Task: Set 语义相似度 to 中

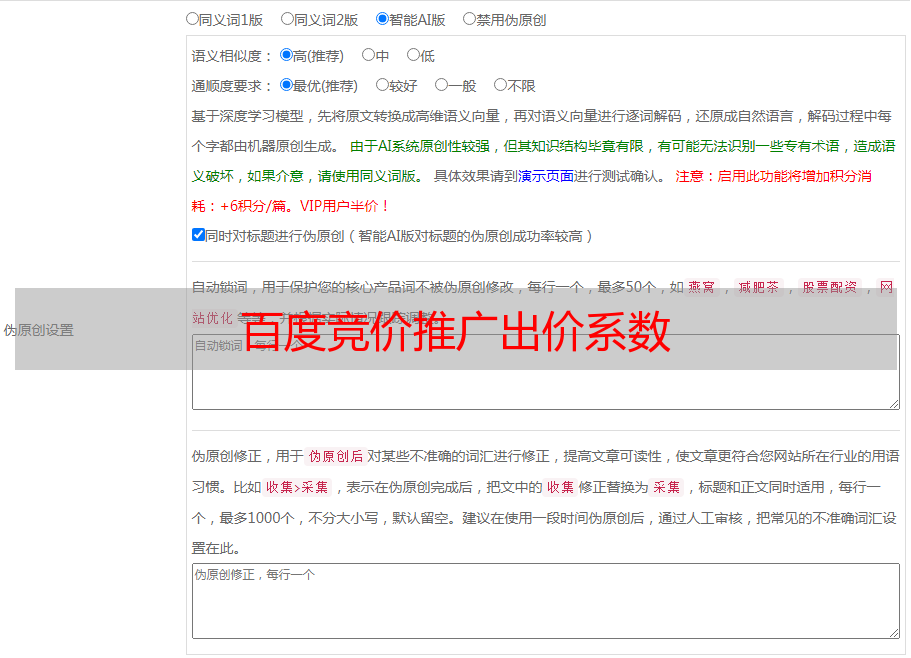Action: click(368, 55)
